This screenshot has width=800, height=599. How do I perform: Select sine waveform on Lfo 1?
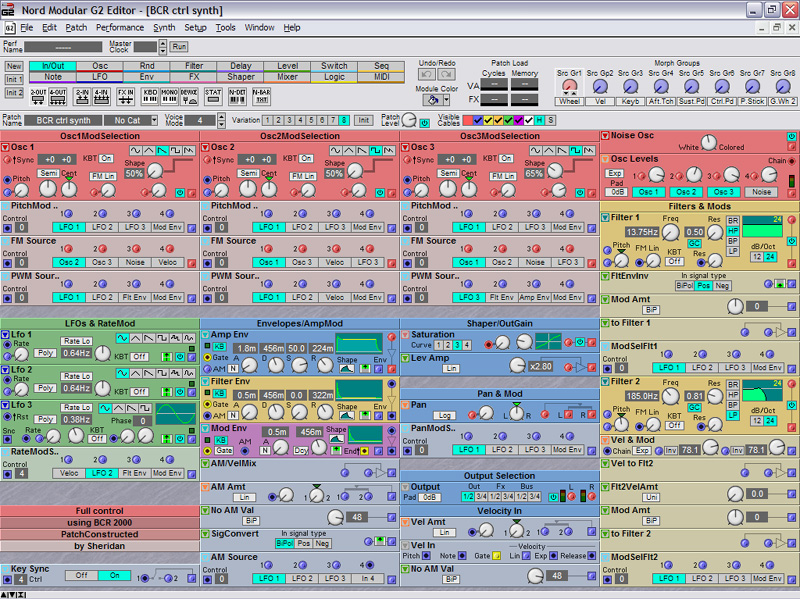[122, 338]
